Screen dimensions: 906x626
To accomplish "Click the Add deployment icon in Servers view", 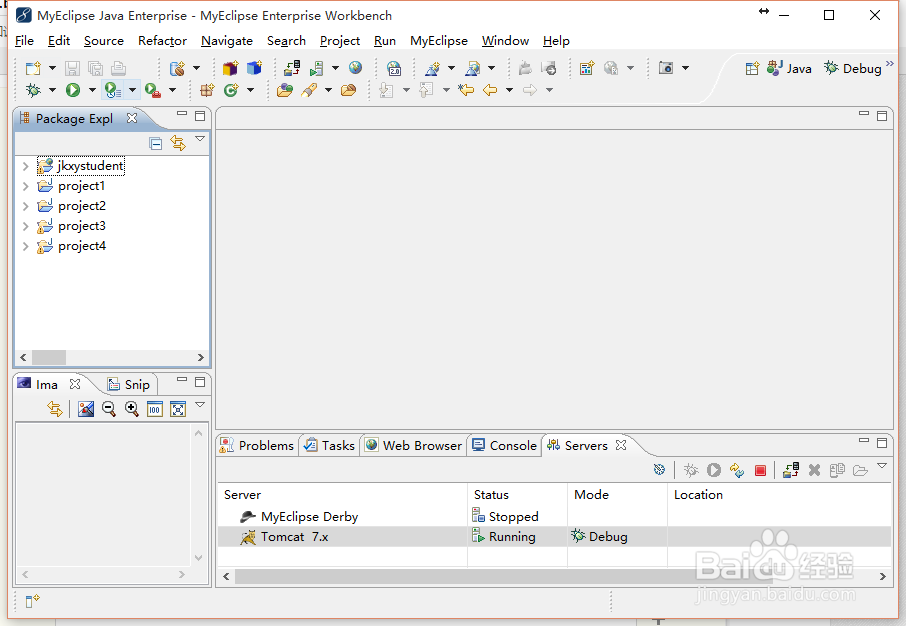I will 791,470.
